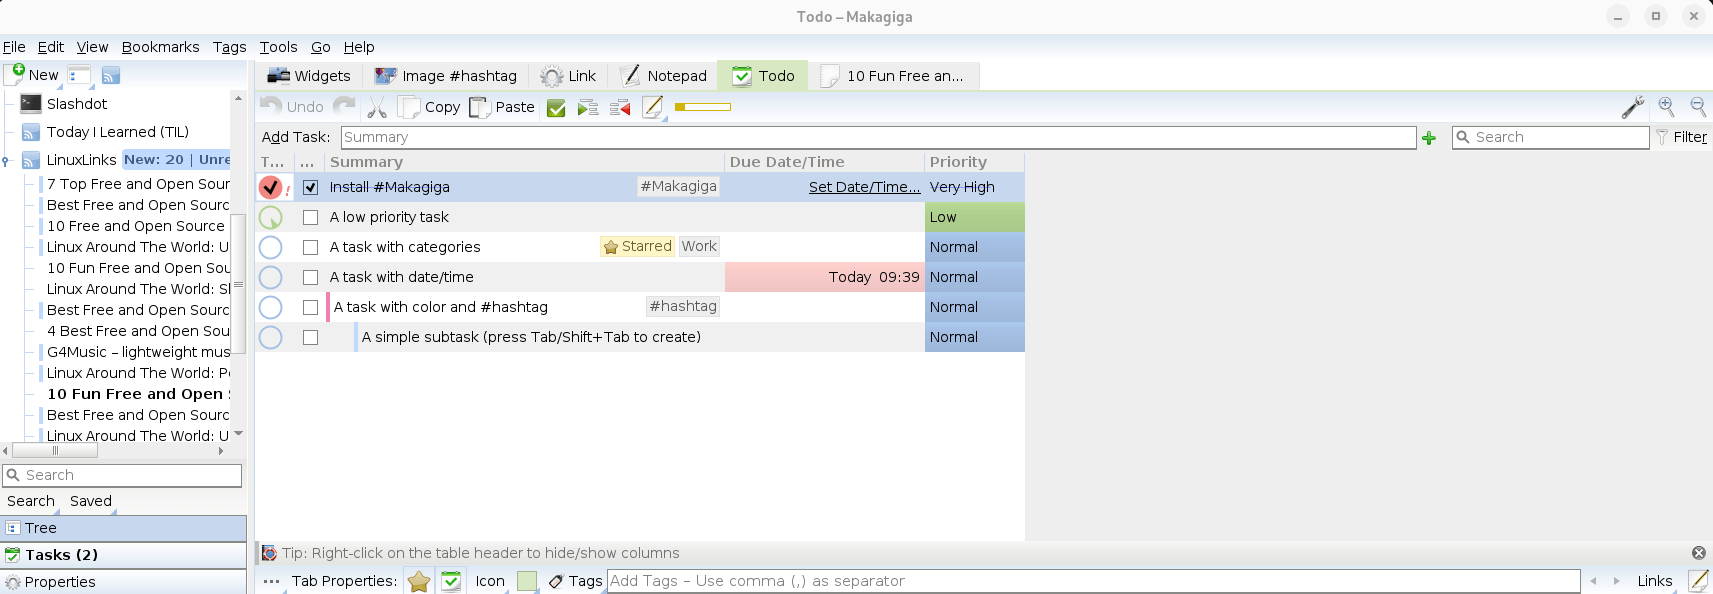Screen dimensions: 1713x594
Task: Click the Paste toolbar button
Action: tap(502, 107)
